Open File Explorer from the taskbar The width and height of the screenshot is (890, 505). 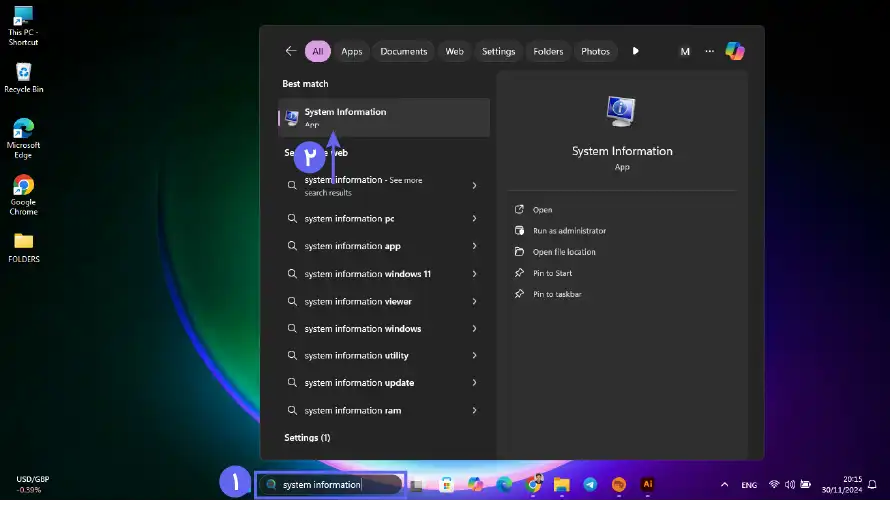coord(562,484)
